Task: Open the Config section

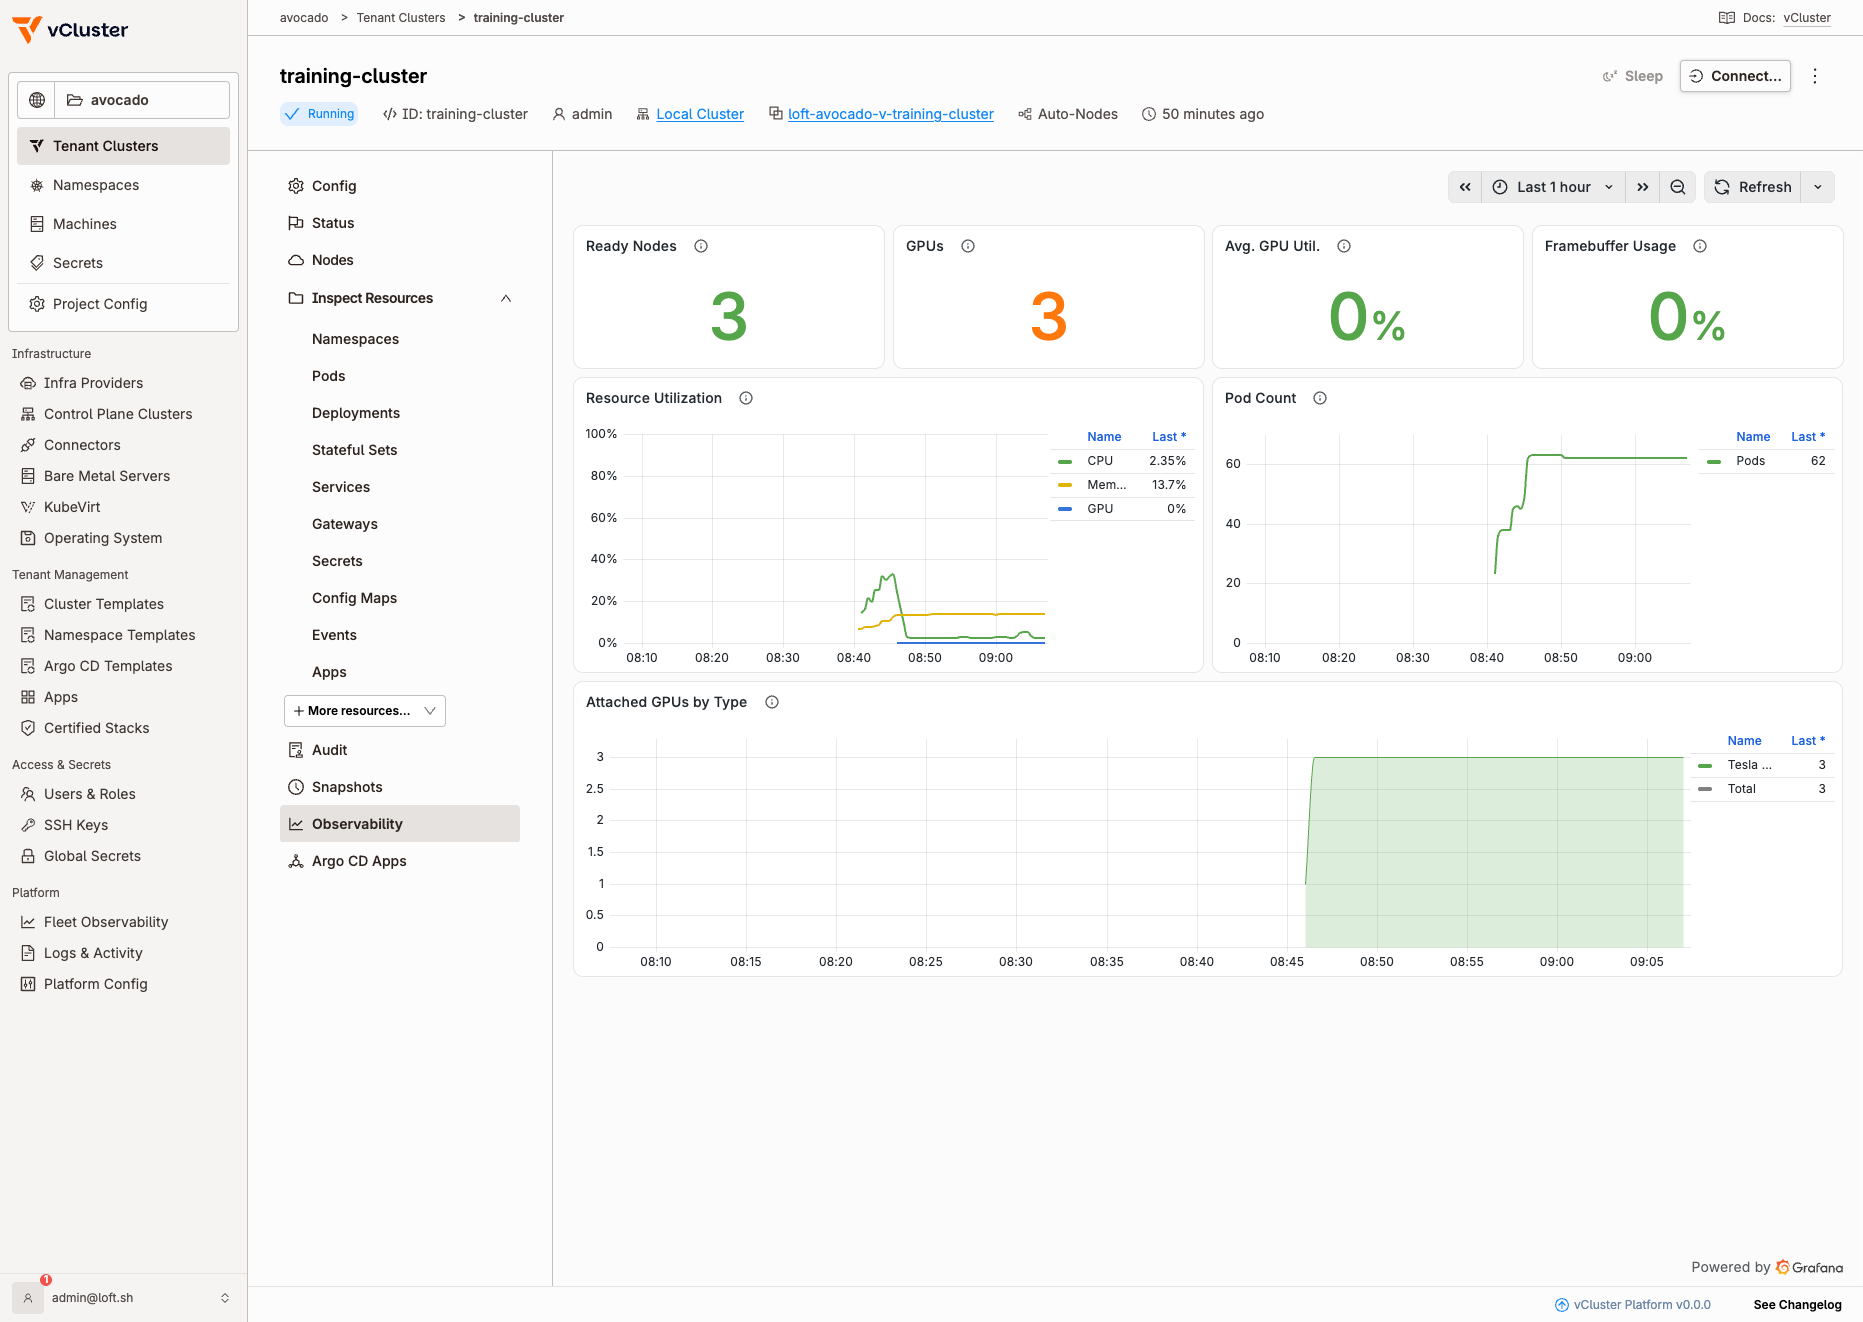Action: coord(400,186)
